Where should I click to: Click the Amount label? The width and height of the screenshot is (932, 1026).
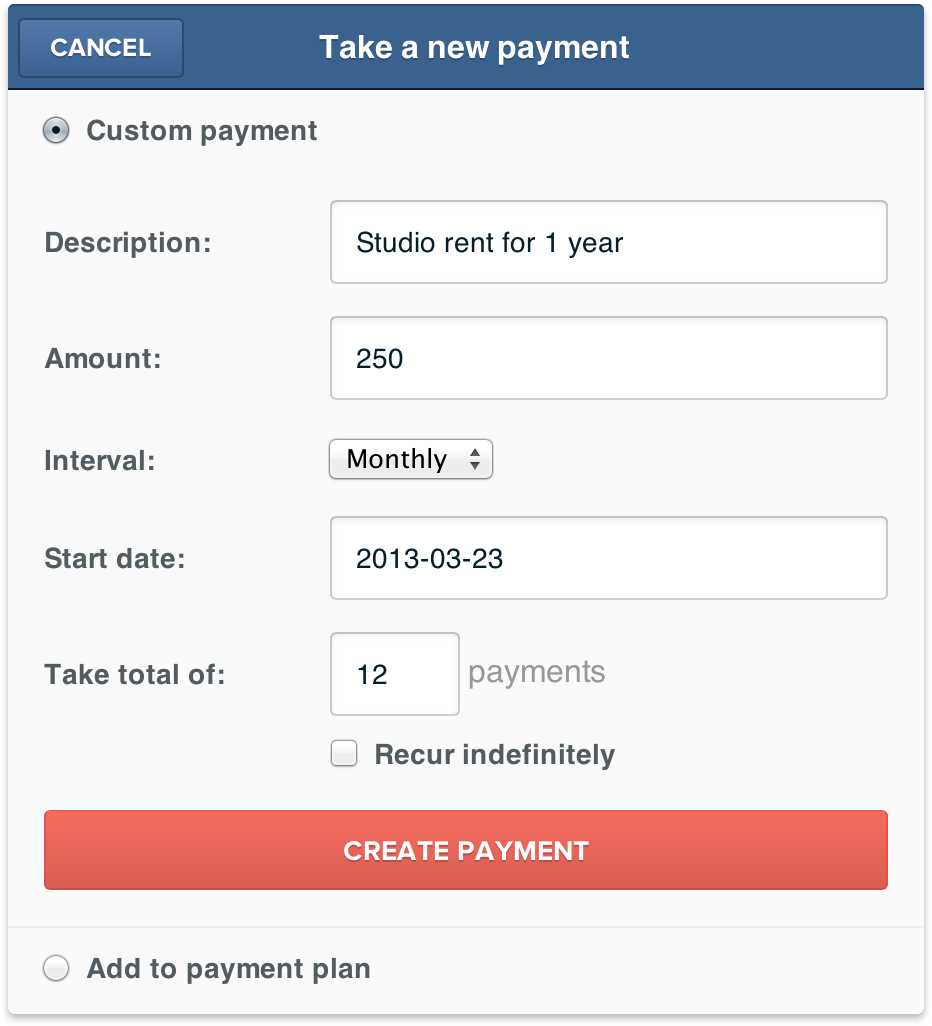101,358
